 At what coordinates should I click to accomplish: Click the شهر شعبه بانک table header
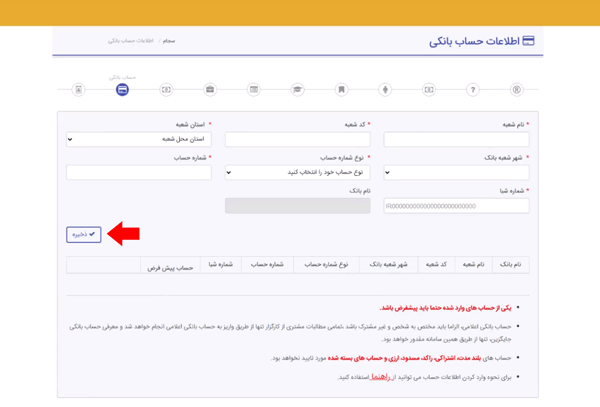pos(388,264)
